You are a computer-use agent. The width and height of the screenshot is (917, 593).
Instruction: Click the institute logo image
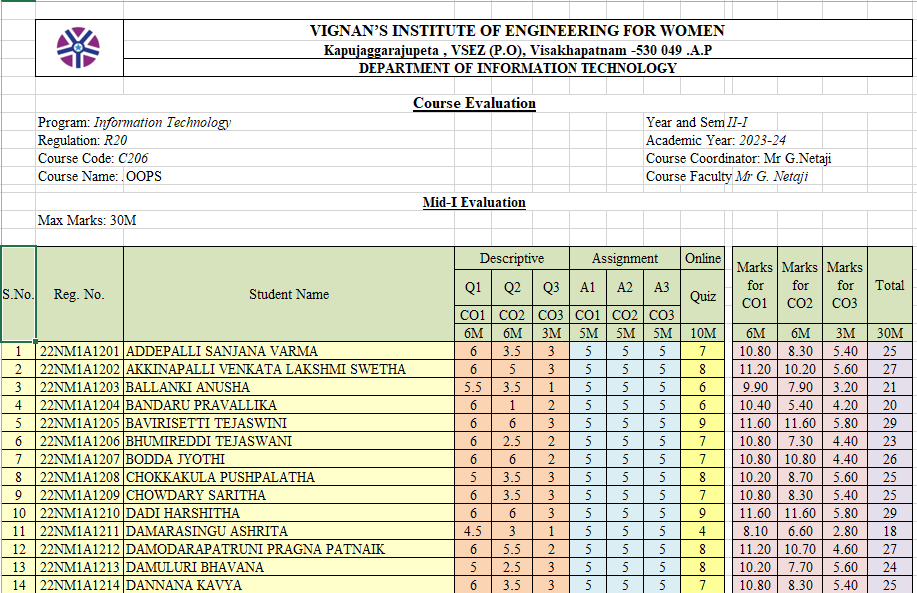[x=78, y=47]
